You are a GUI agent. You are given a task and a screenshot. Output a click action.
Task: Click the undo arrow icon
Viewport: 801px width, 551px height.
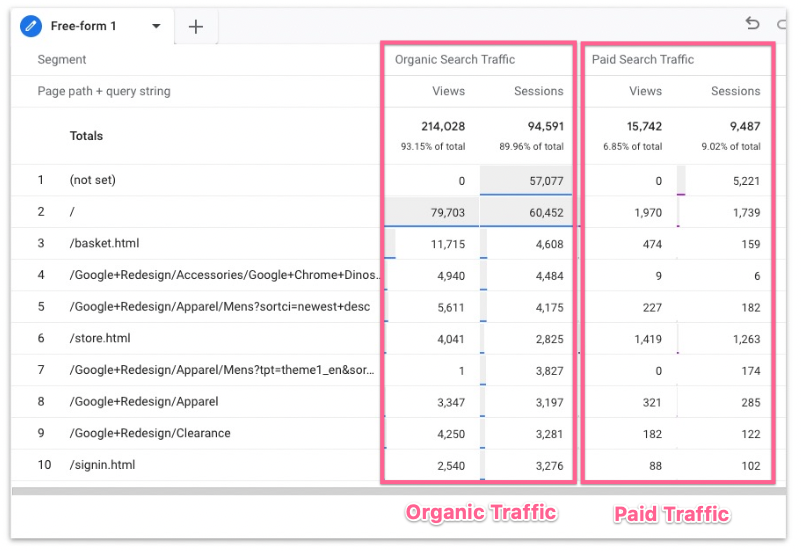[x=752, y=23]
